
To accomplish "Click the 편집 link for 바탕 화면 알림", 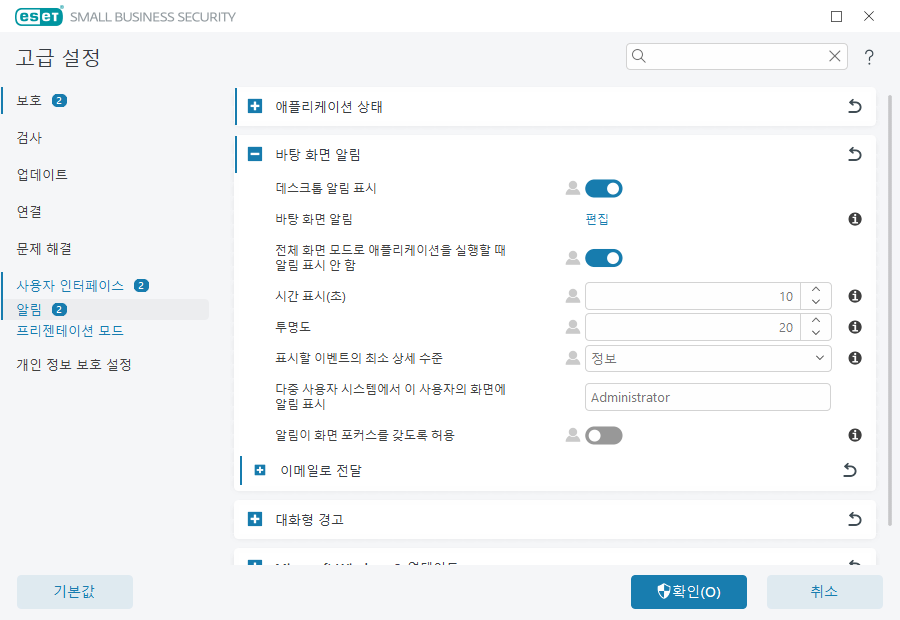I will click(x=596, y=219).
